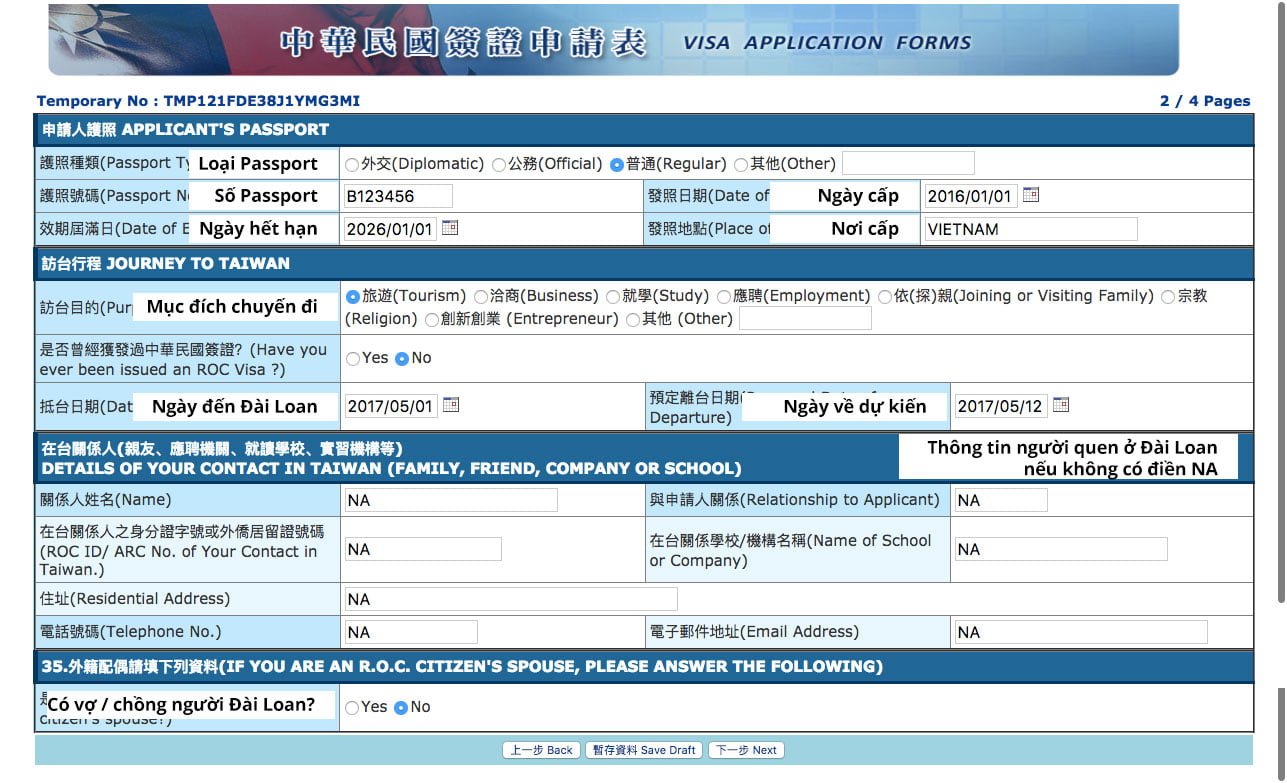Select Yes for previously issued ROC Visa

(352, 359)
